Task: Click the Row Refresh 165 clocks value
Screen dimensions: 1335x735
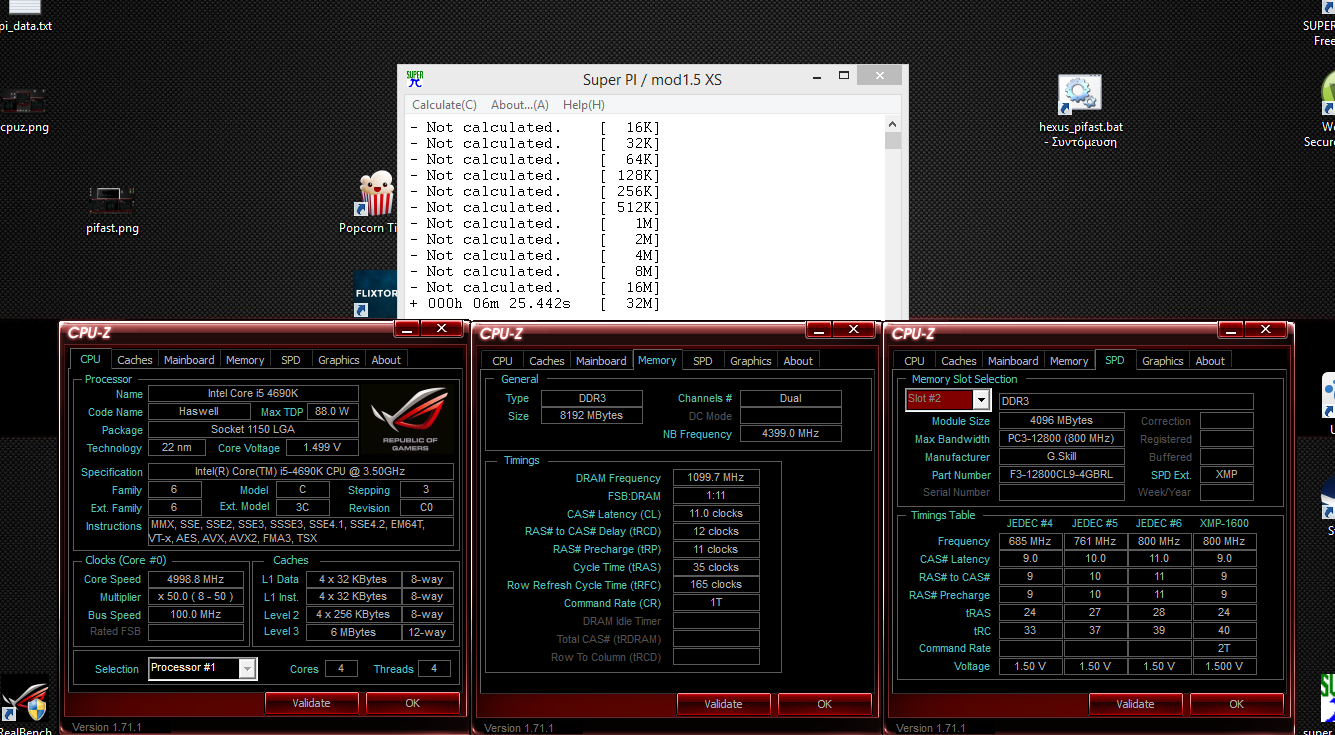Action: tap(716, 585)
